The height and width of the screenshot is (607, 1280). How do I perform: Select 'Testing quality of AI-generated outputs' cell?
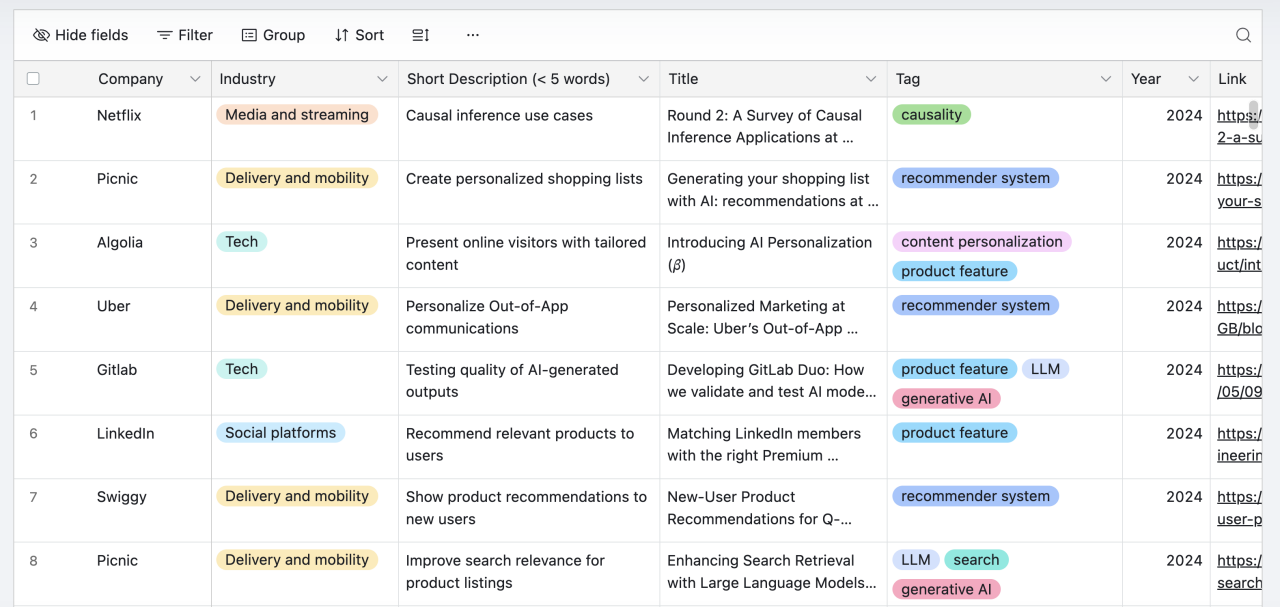pyautogui.click(x=512, y=381)
